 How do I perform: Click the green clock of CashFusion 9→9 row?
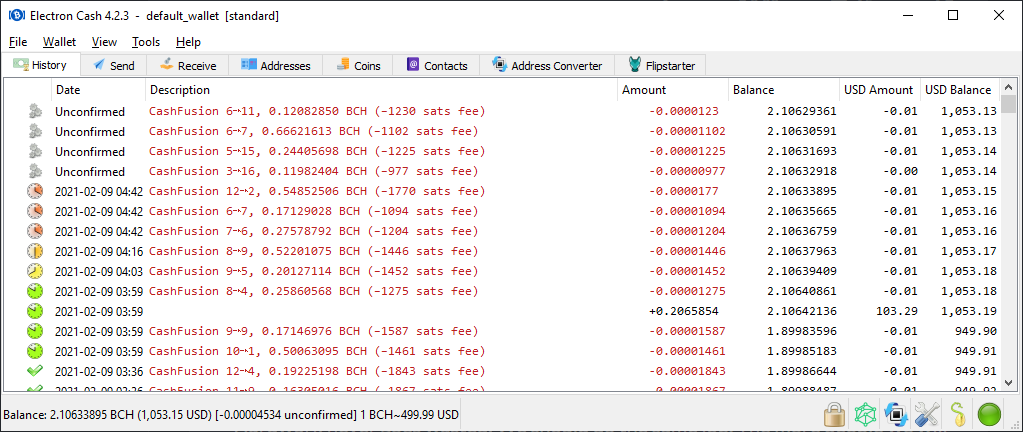coord(35,332)
